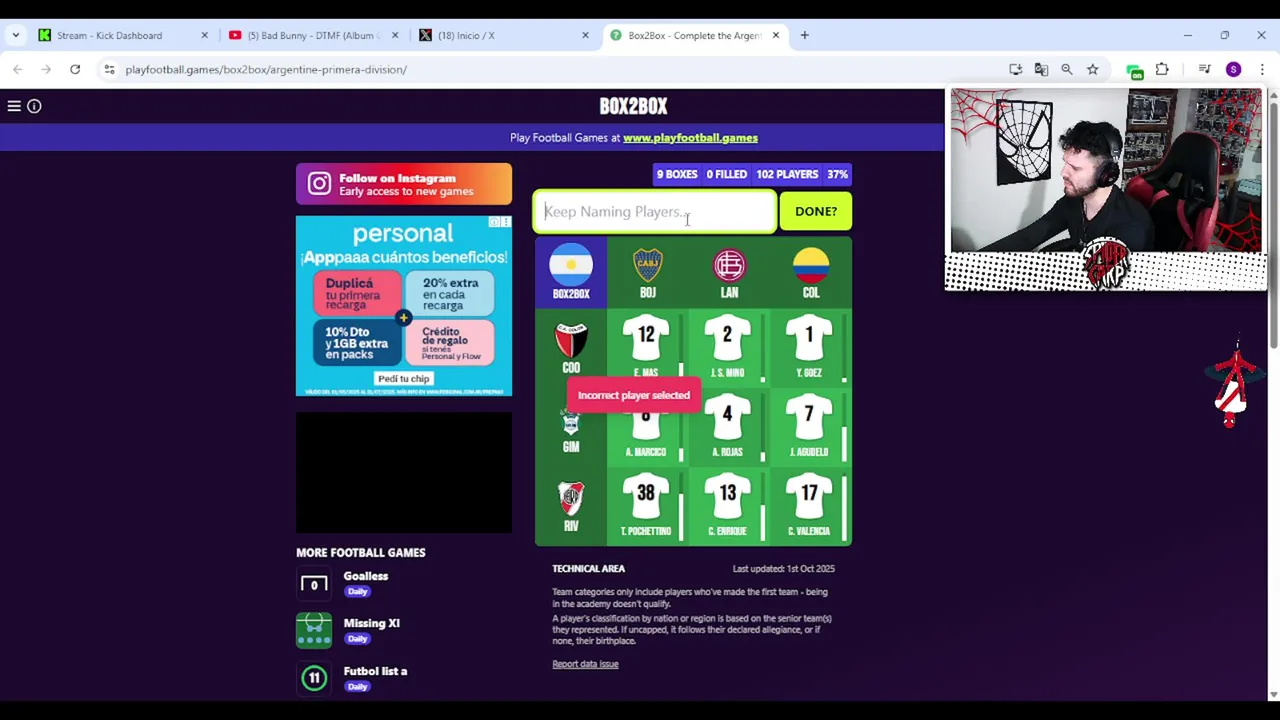1280x720 pixels.
Task: Click the zoom magnifier icon in address bar
Action: (x=1067, y=69)
